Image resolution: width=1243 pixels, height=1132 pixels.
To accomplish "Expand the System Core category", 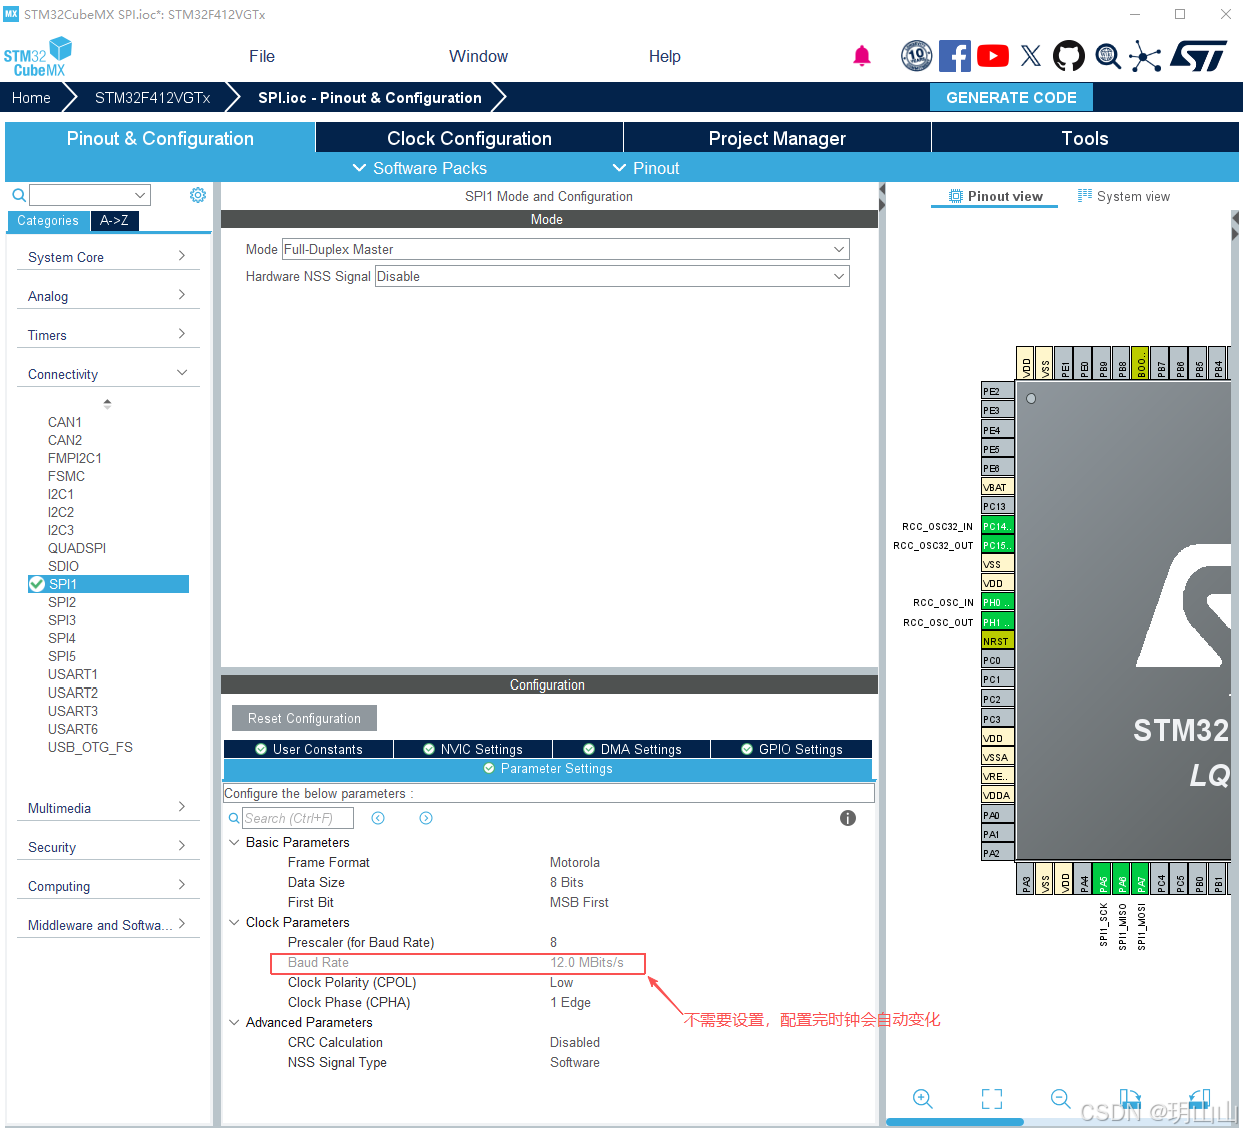I will (x=108, y=257).
